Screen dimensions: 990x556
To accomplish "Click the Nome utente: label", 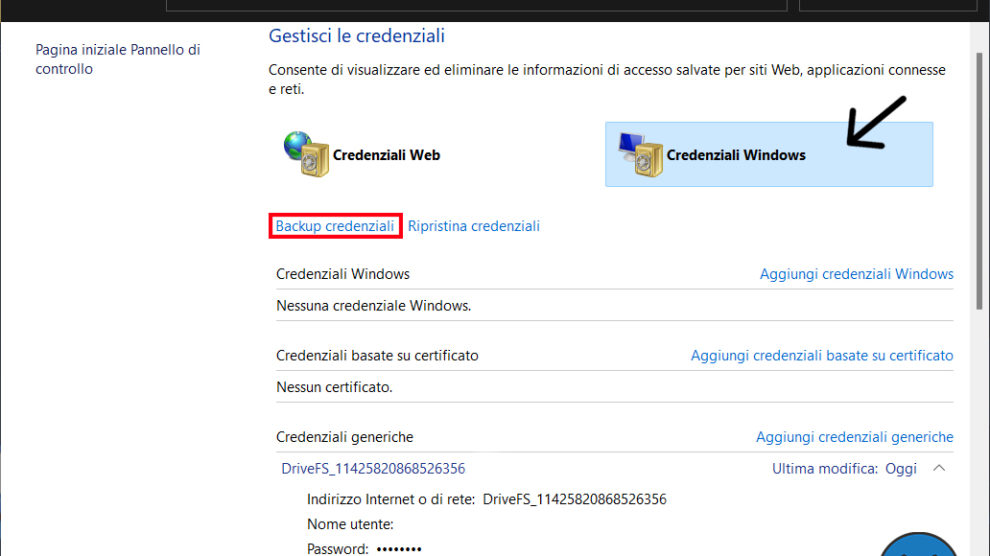I will tap(350, 524).
